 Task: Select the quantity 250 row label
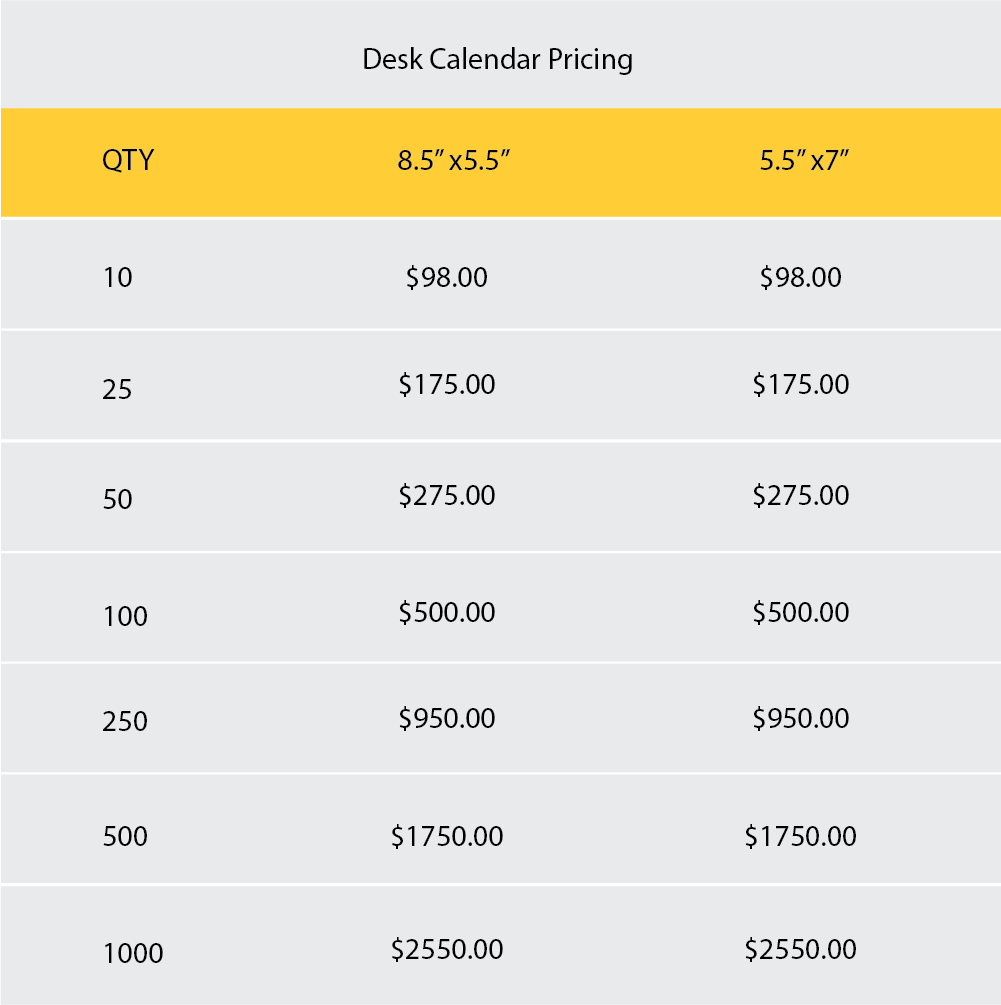[x=125, y=721]
